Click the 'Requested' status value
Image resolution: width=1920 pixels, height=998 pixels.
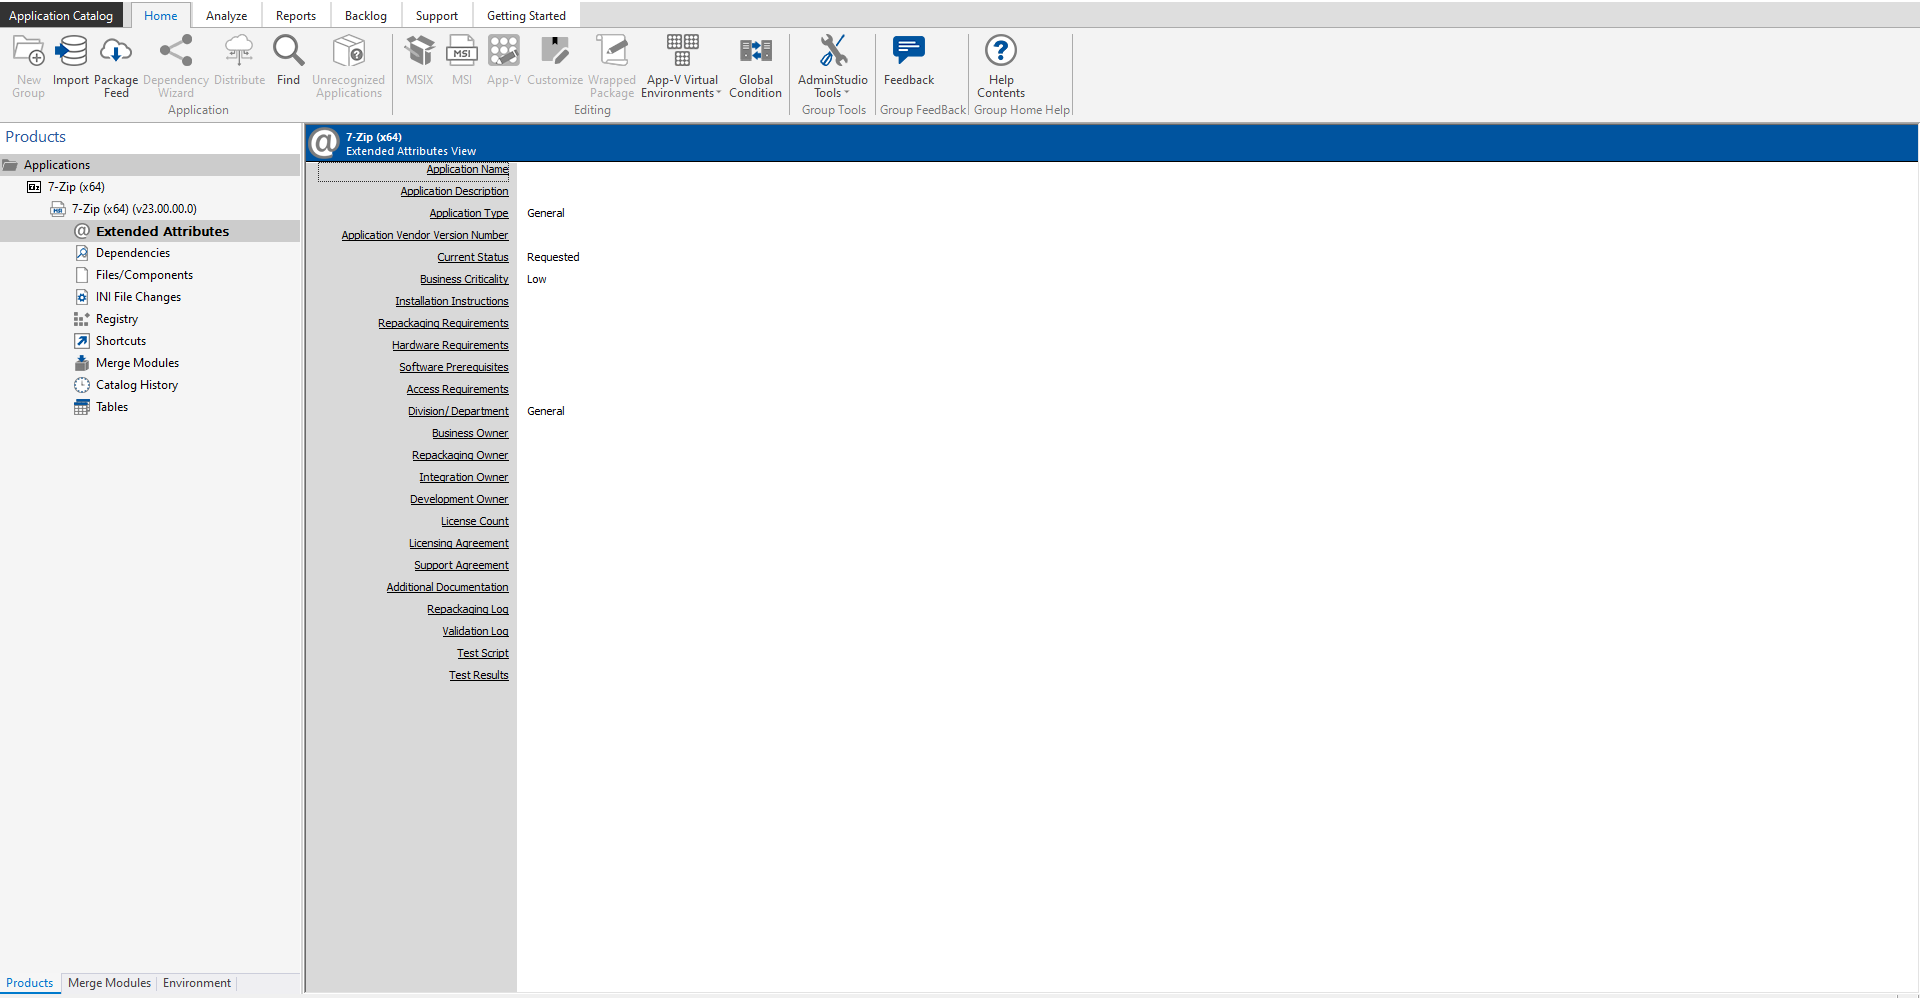553,258
